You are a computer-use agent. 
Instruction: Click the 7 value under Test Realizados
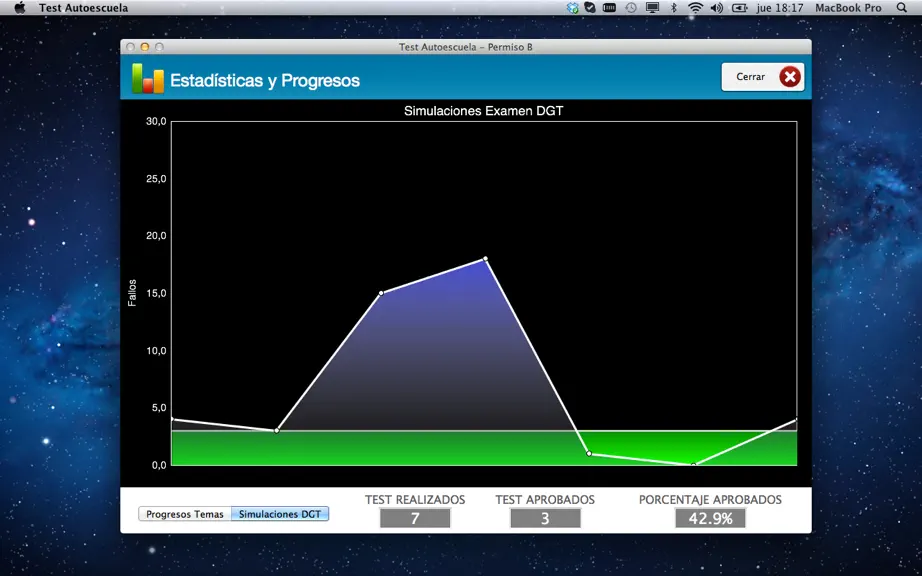(415, 518)
